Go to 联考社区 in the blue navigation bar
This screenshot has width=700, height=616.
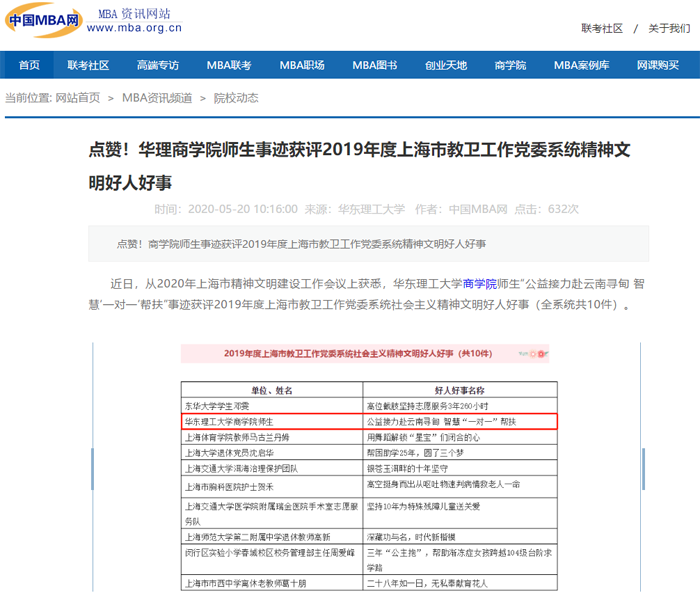[x=88, y=65]
